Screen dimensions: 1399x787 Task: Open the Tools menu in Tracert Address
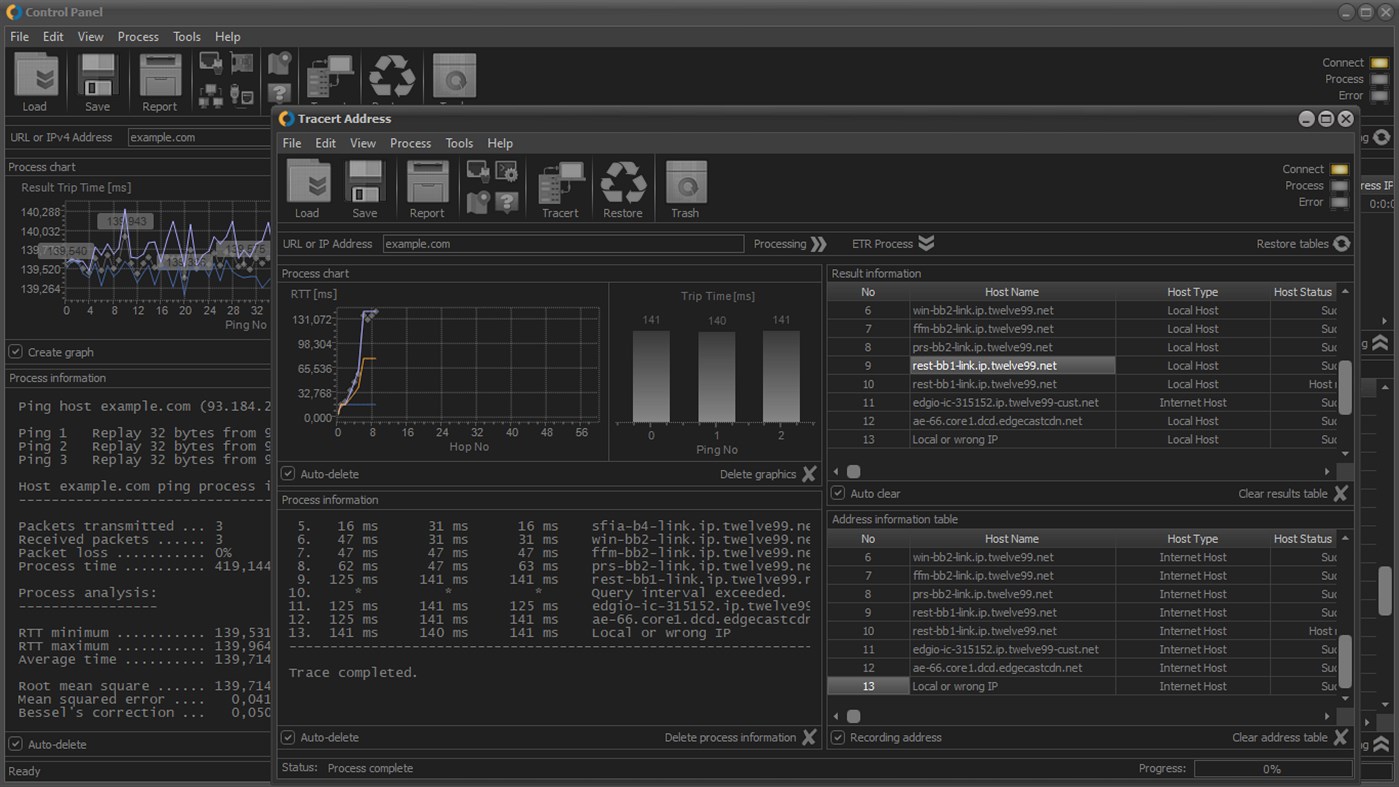459,143
